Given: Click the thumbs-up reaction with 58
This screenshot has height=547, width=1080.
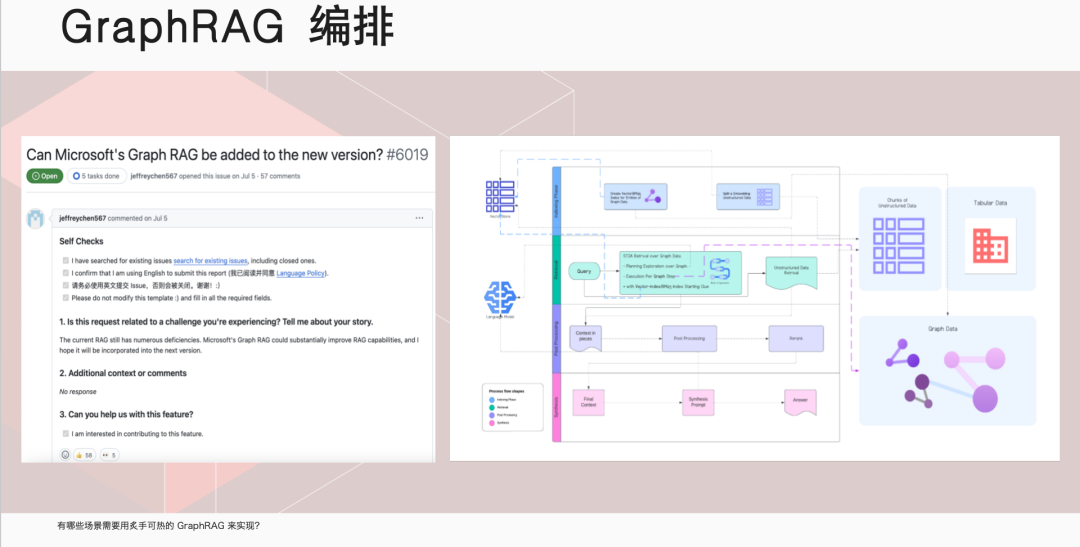Looking at the screenshot, I should pyautogui.click(x=85, y=455).
